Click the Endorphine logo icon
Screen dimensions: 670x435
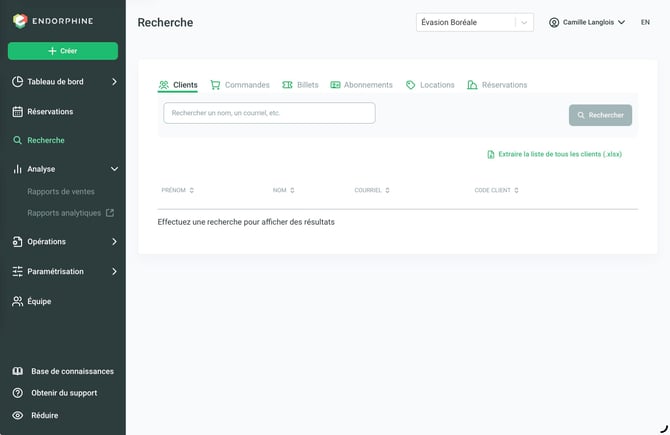click(20, 21)
